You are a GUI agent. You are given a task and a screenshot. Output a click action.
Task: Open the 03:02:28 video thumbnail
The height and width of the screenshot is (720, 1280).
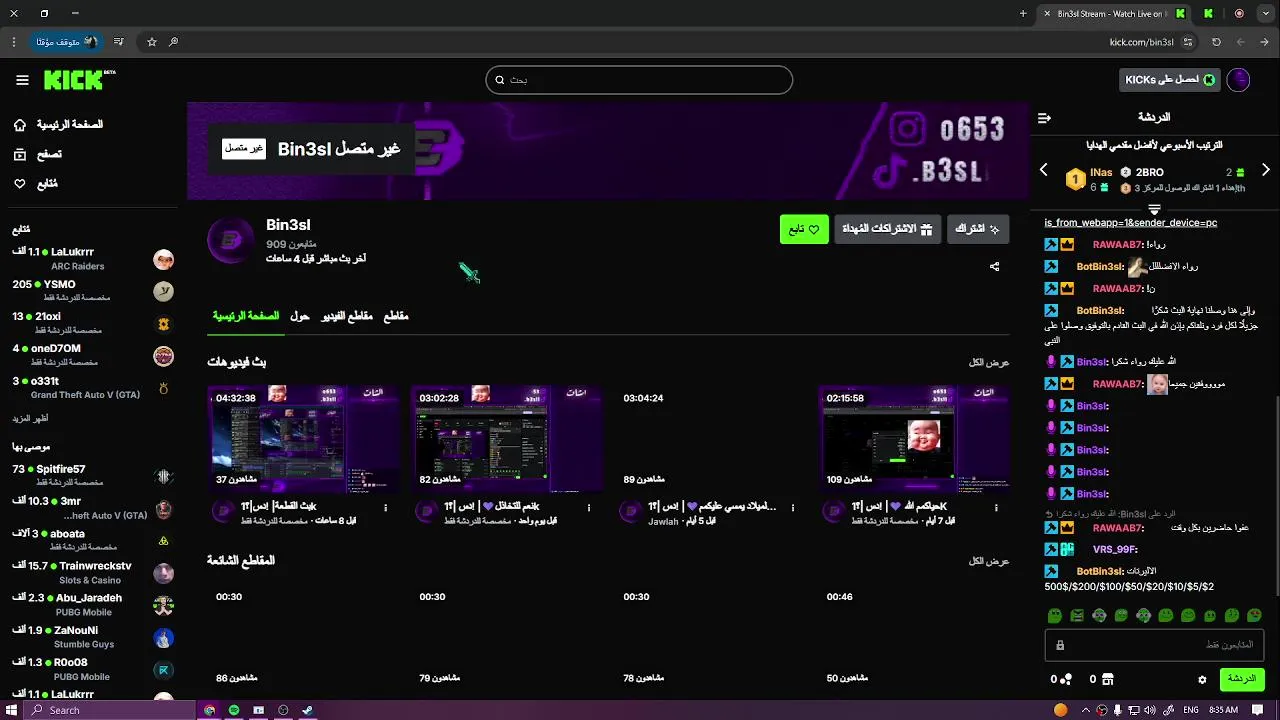[507, 439]
